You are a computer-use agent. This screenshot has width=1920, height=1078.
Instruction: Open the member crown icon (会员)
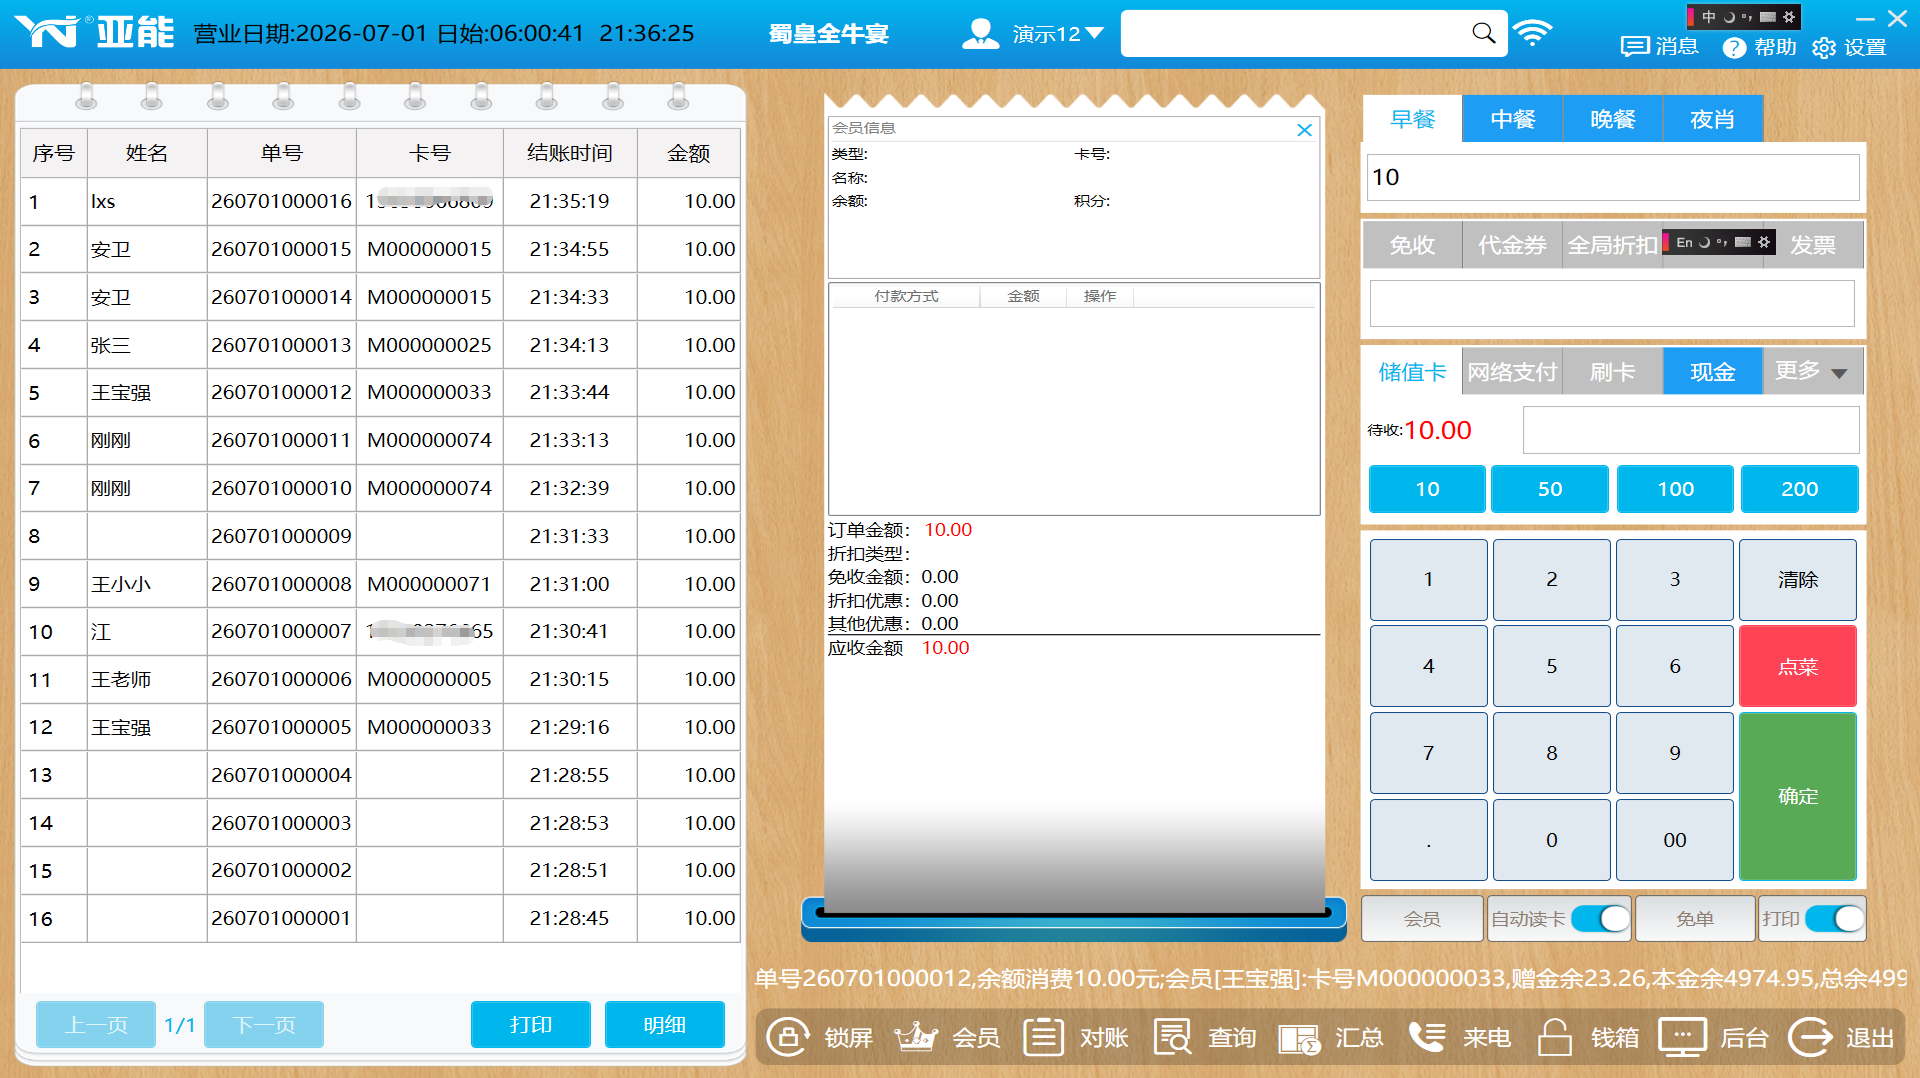point(915,1037)
